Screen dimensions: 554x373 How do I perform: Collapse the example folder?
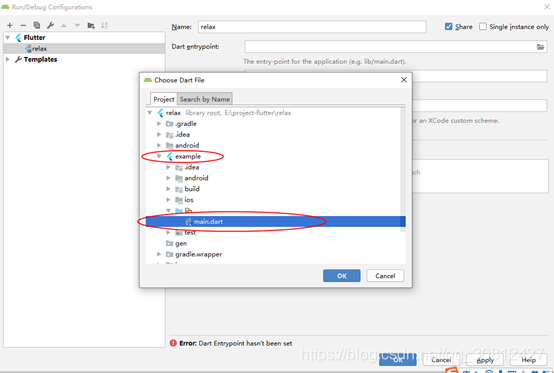pos(159,156)
